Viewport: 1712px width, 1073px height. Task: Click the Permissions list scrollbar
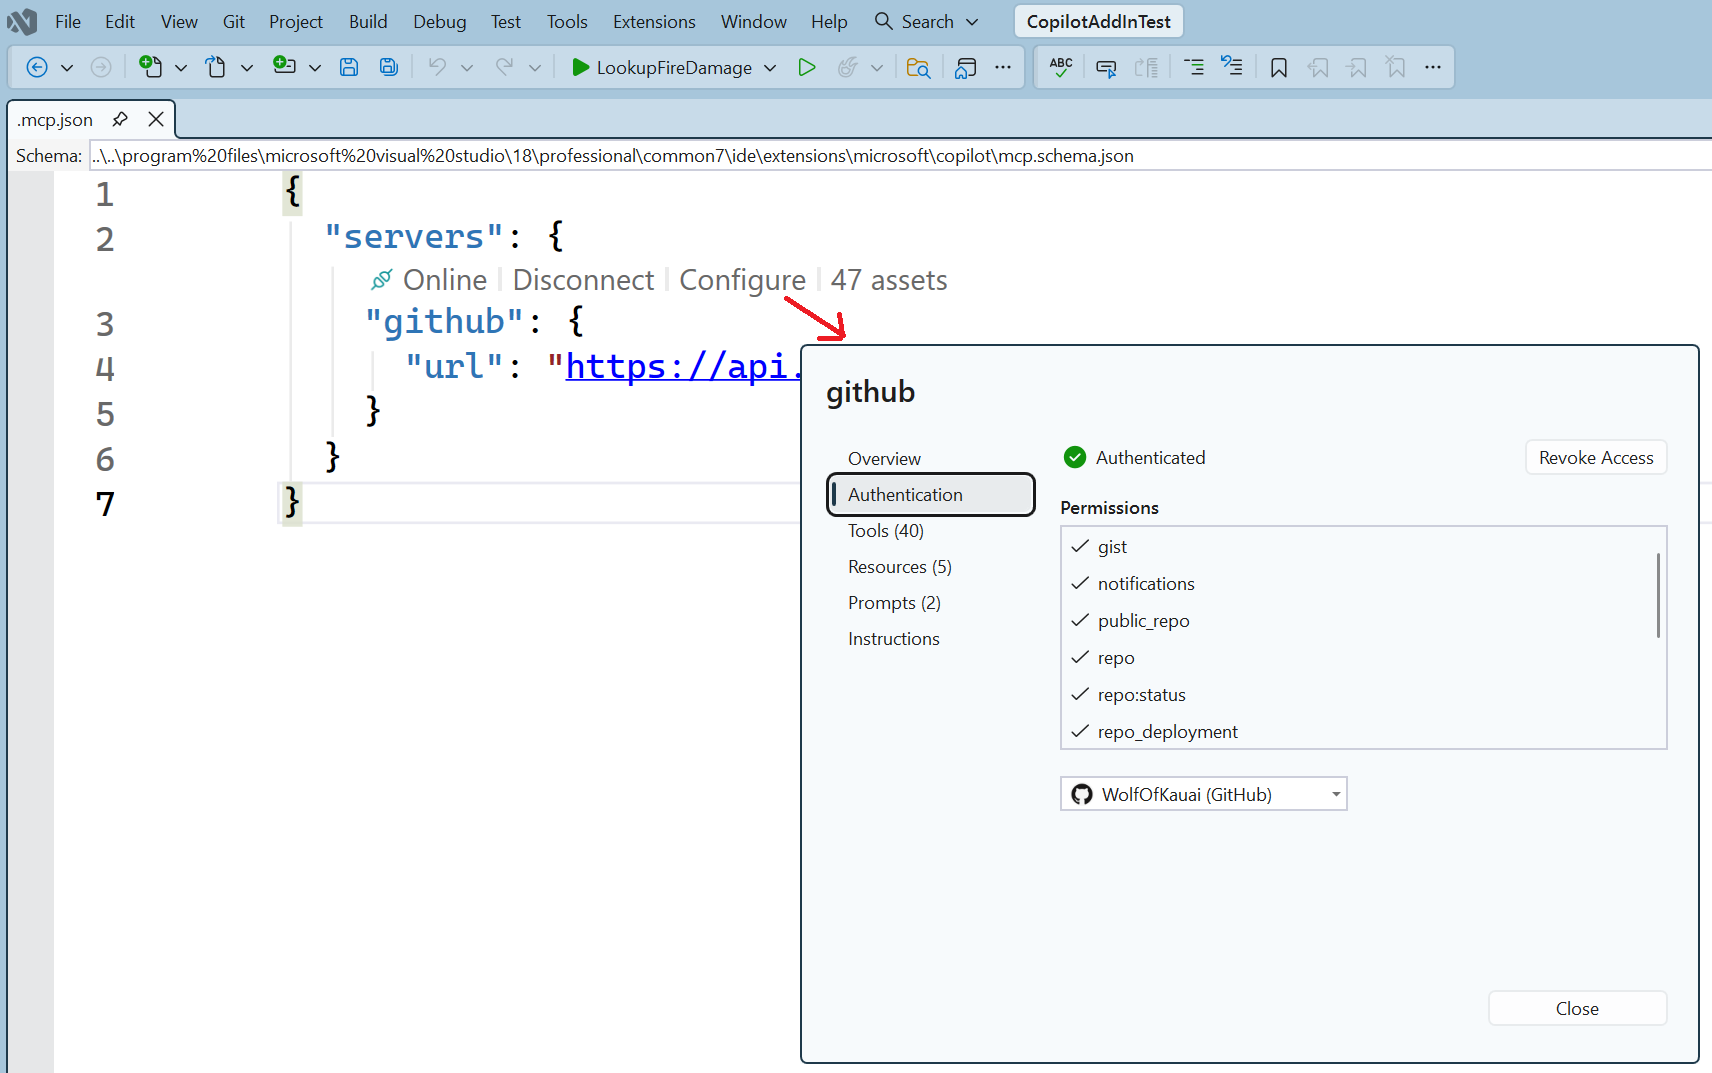1658,595
